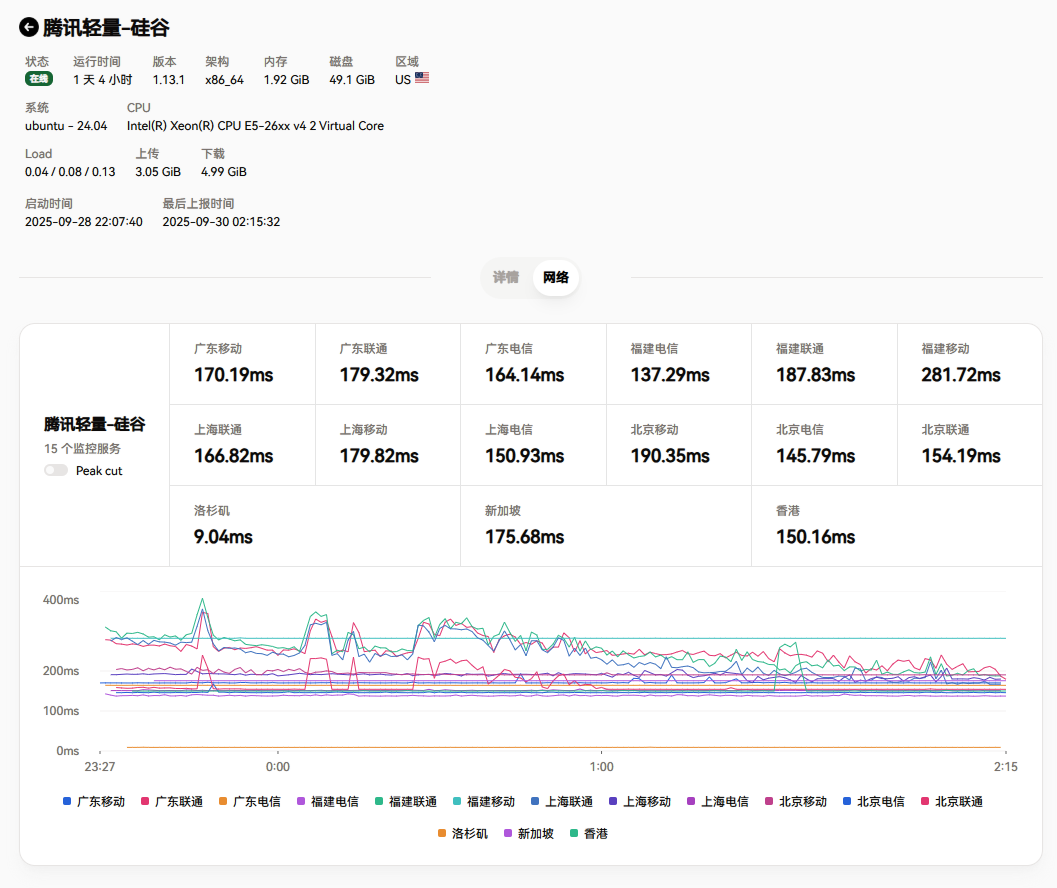Click the green 在线 status badge
The image size is (1057, 888).
point(39,79)
